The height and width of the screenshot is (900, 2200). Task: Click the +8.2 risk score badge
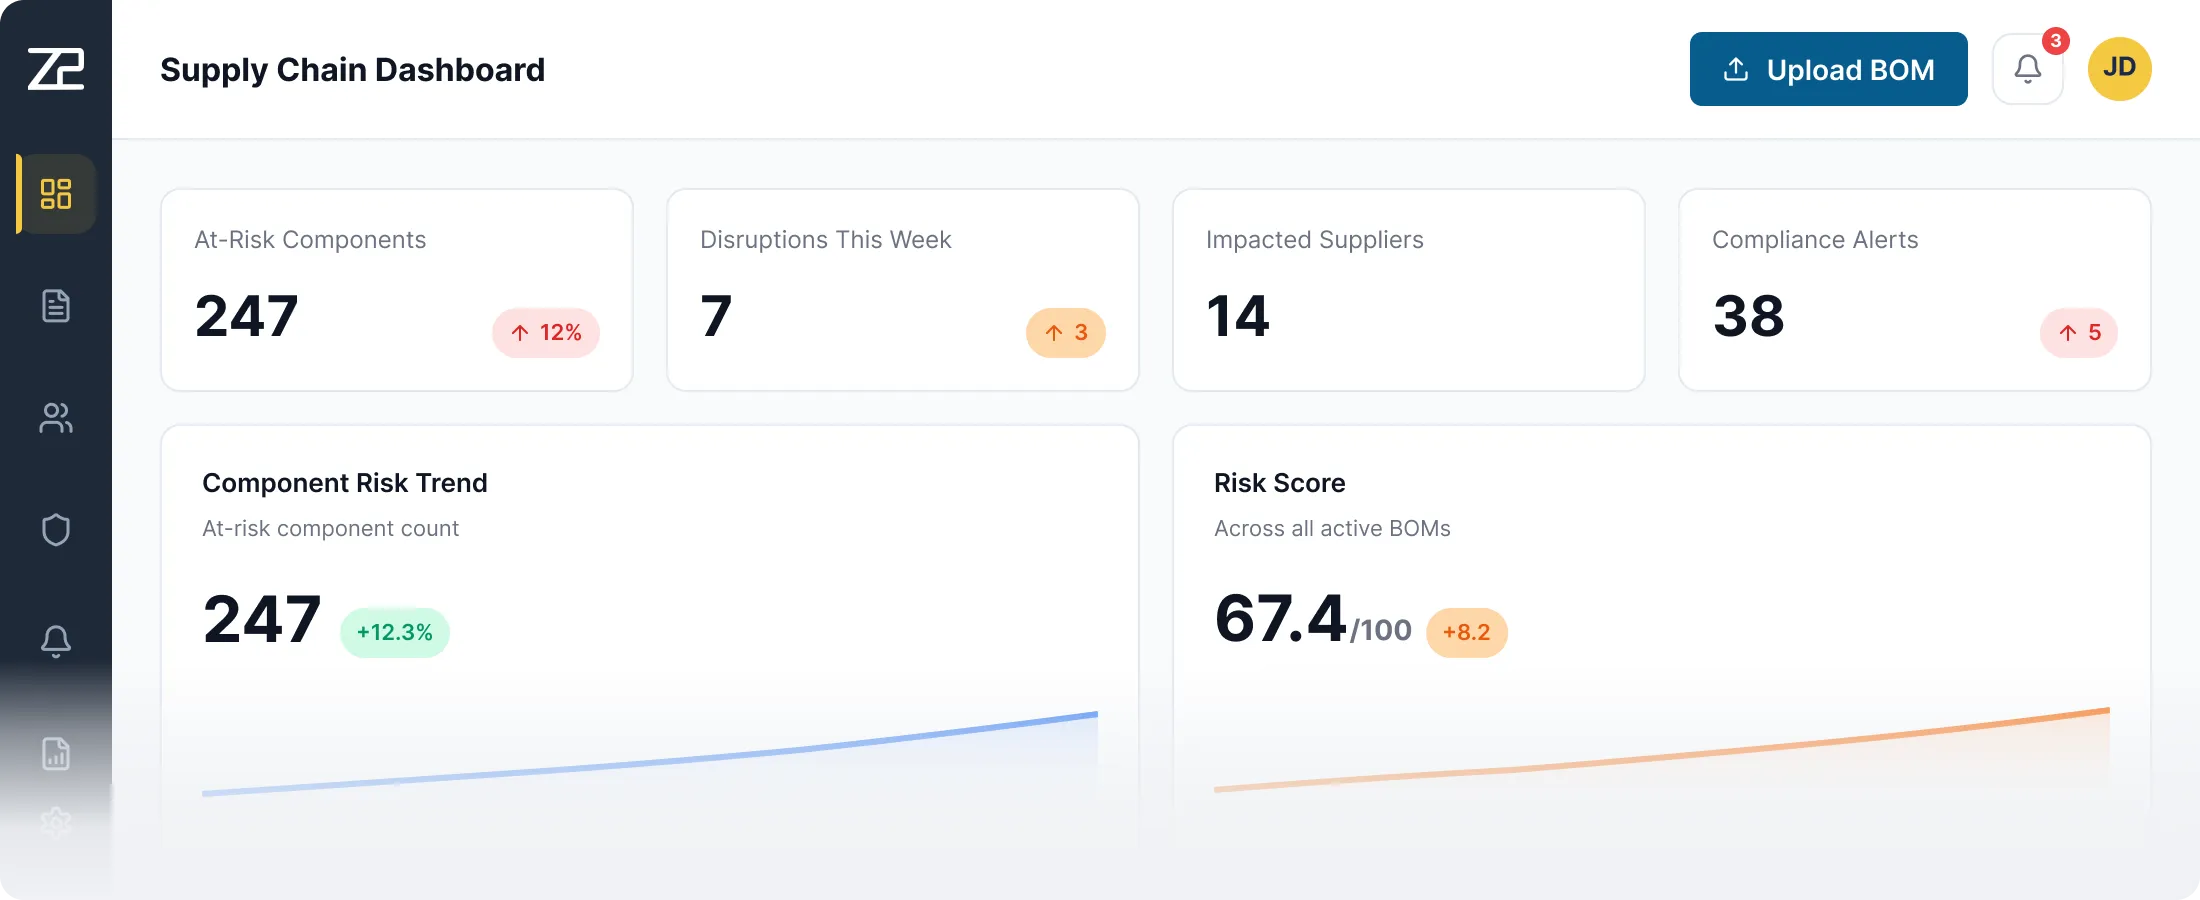pos(1466,632)
